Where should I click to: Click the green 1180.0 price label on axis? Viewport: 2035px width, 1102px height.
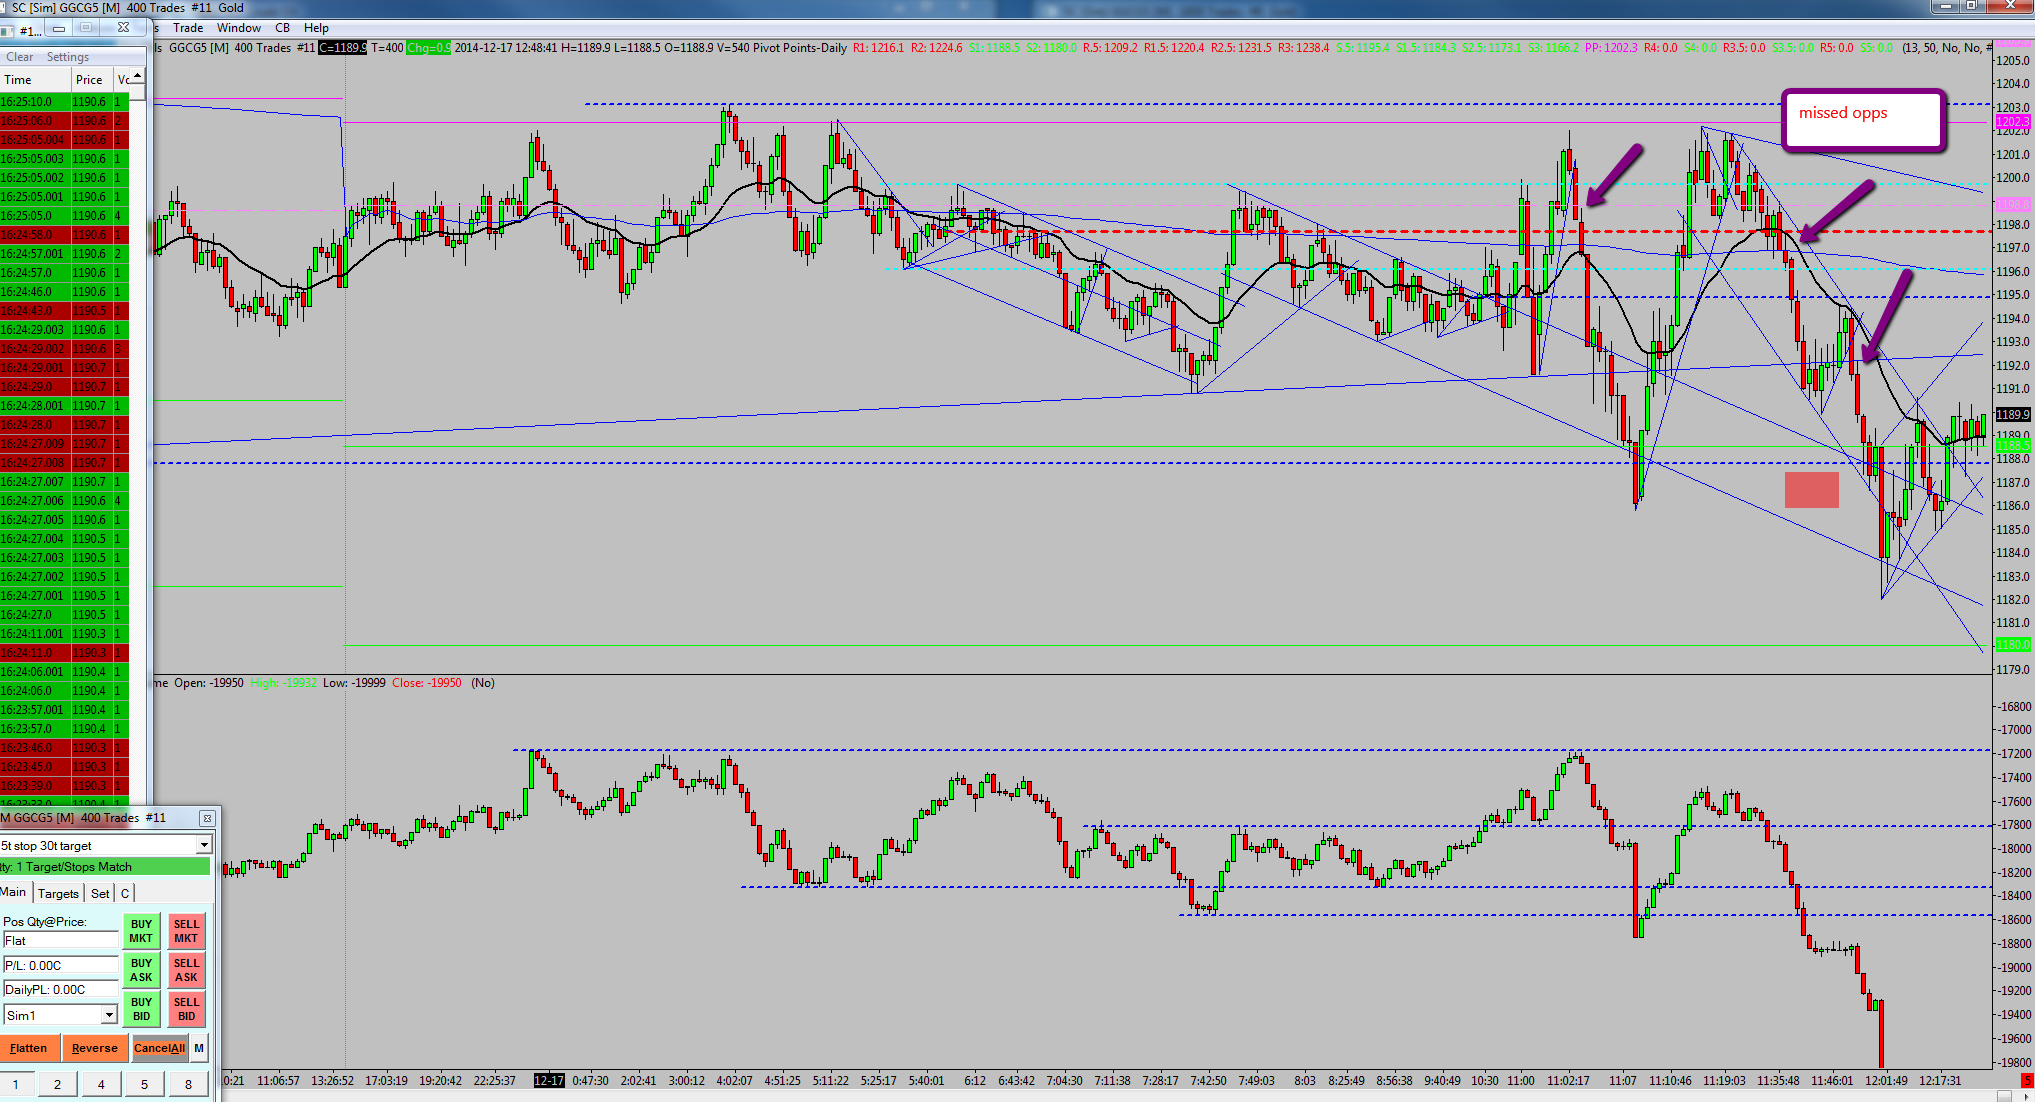[x=2013, y=645]
